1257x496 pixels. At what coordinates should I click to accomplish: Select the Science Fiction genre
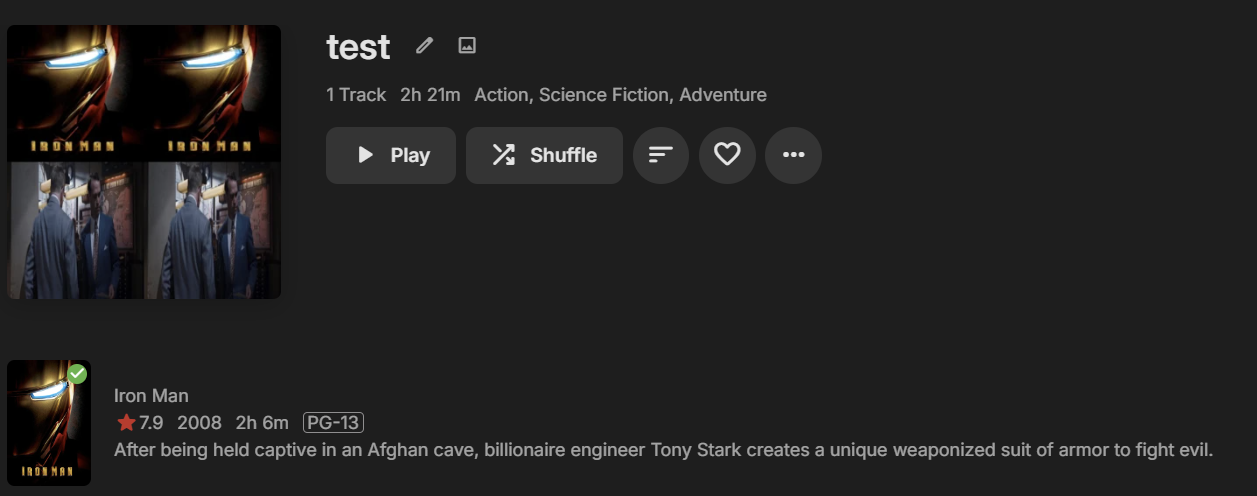tap(606, 95)
